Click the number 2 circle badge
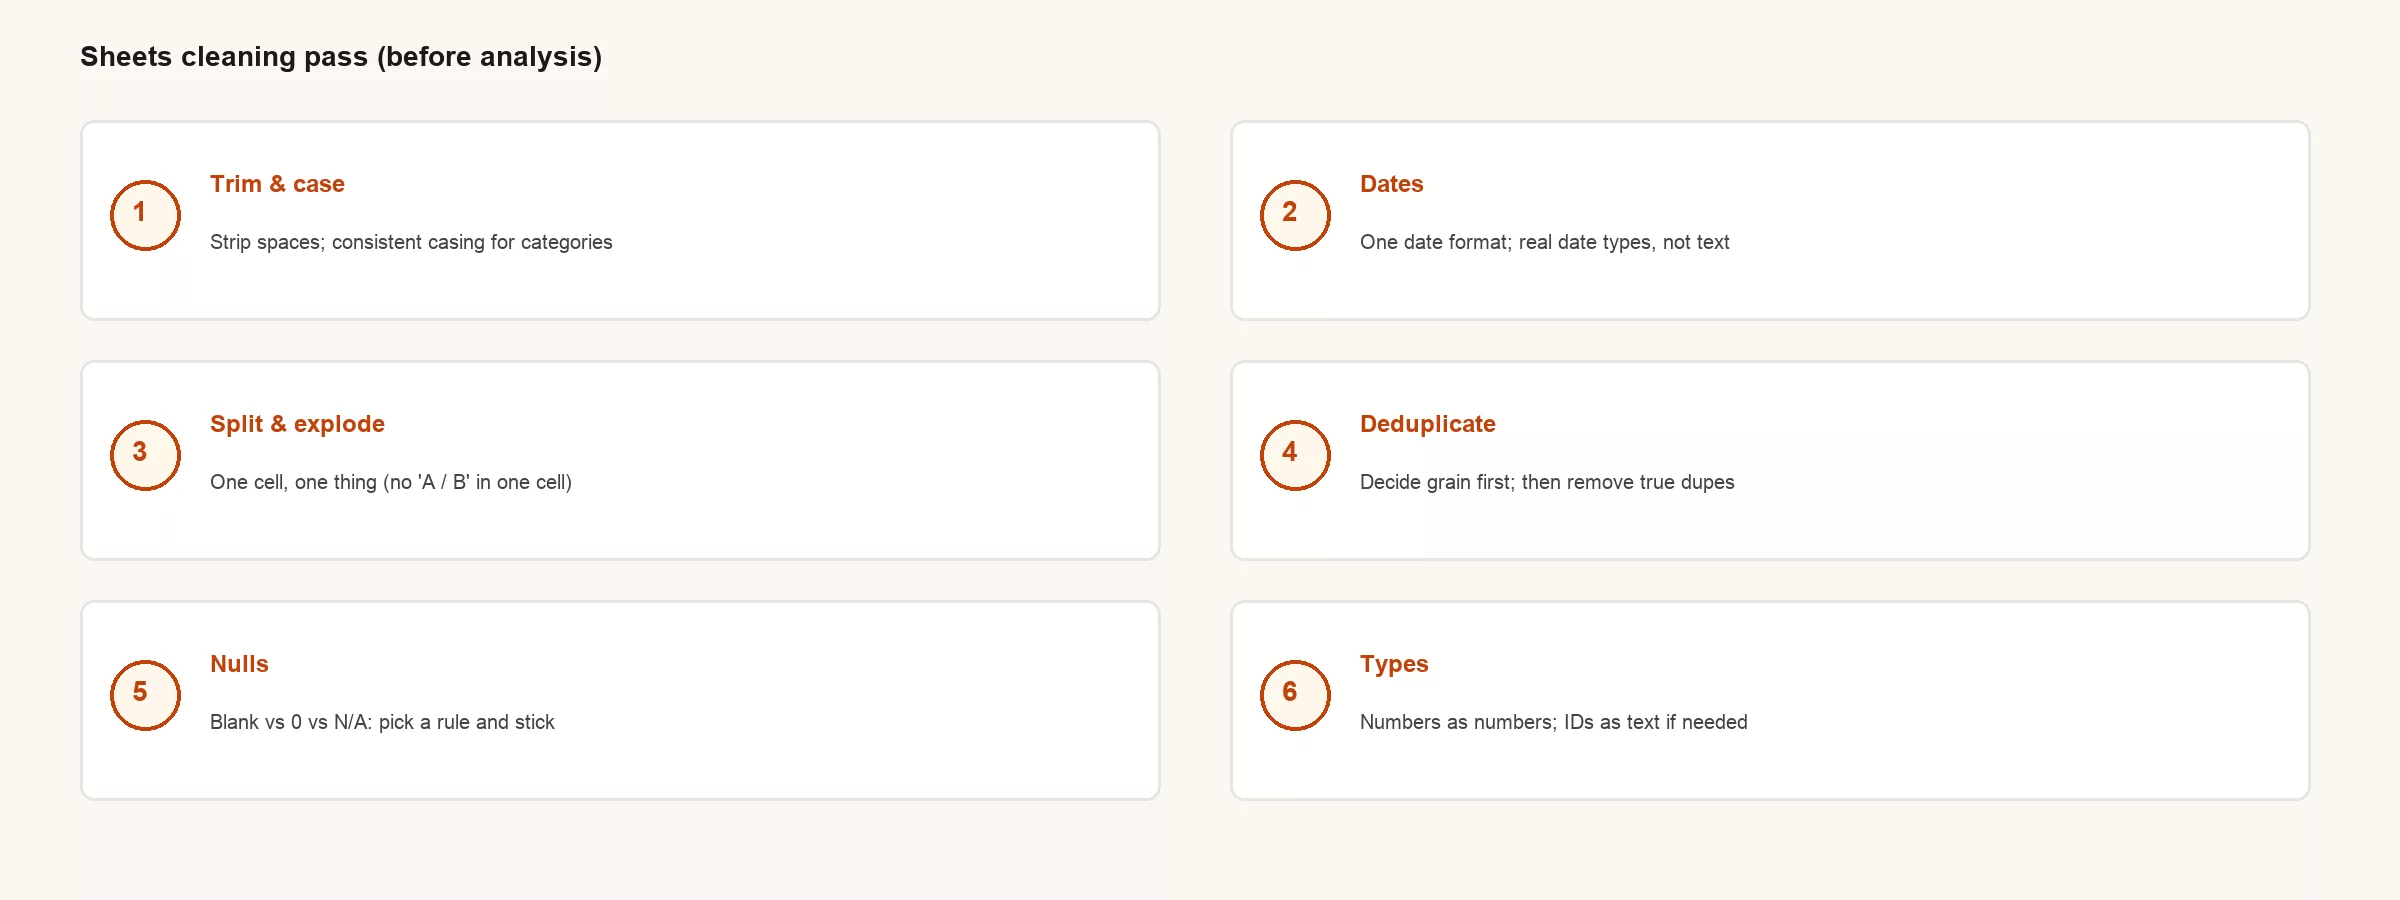The image size is (2400, 900). coord(1295,215)
